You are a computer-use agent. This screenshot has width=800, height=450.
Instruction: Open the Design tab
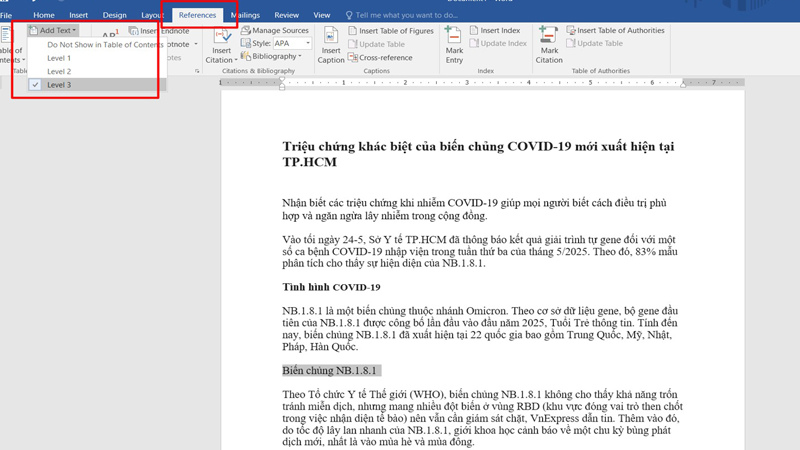(114, 15)
